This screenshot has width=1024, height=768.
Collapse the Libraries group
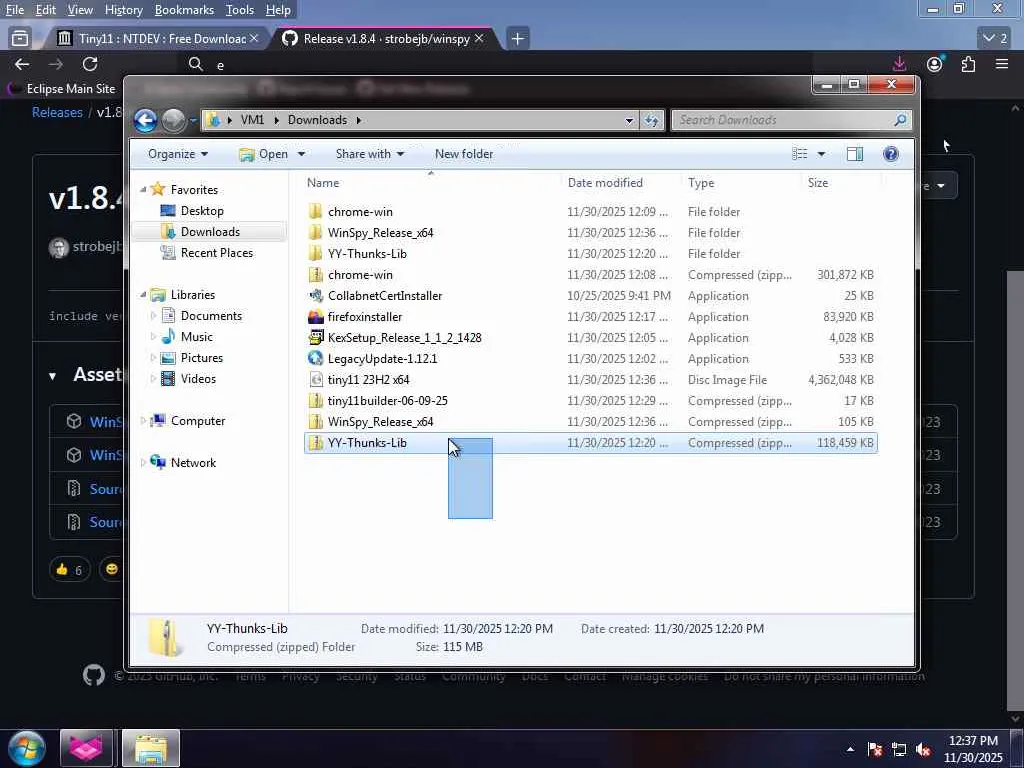(x=144, y=295)
